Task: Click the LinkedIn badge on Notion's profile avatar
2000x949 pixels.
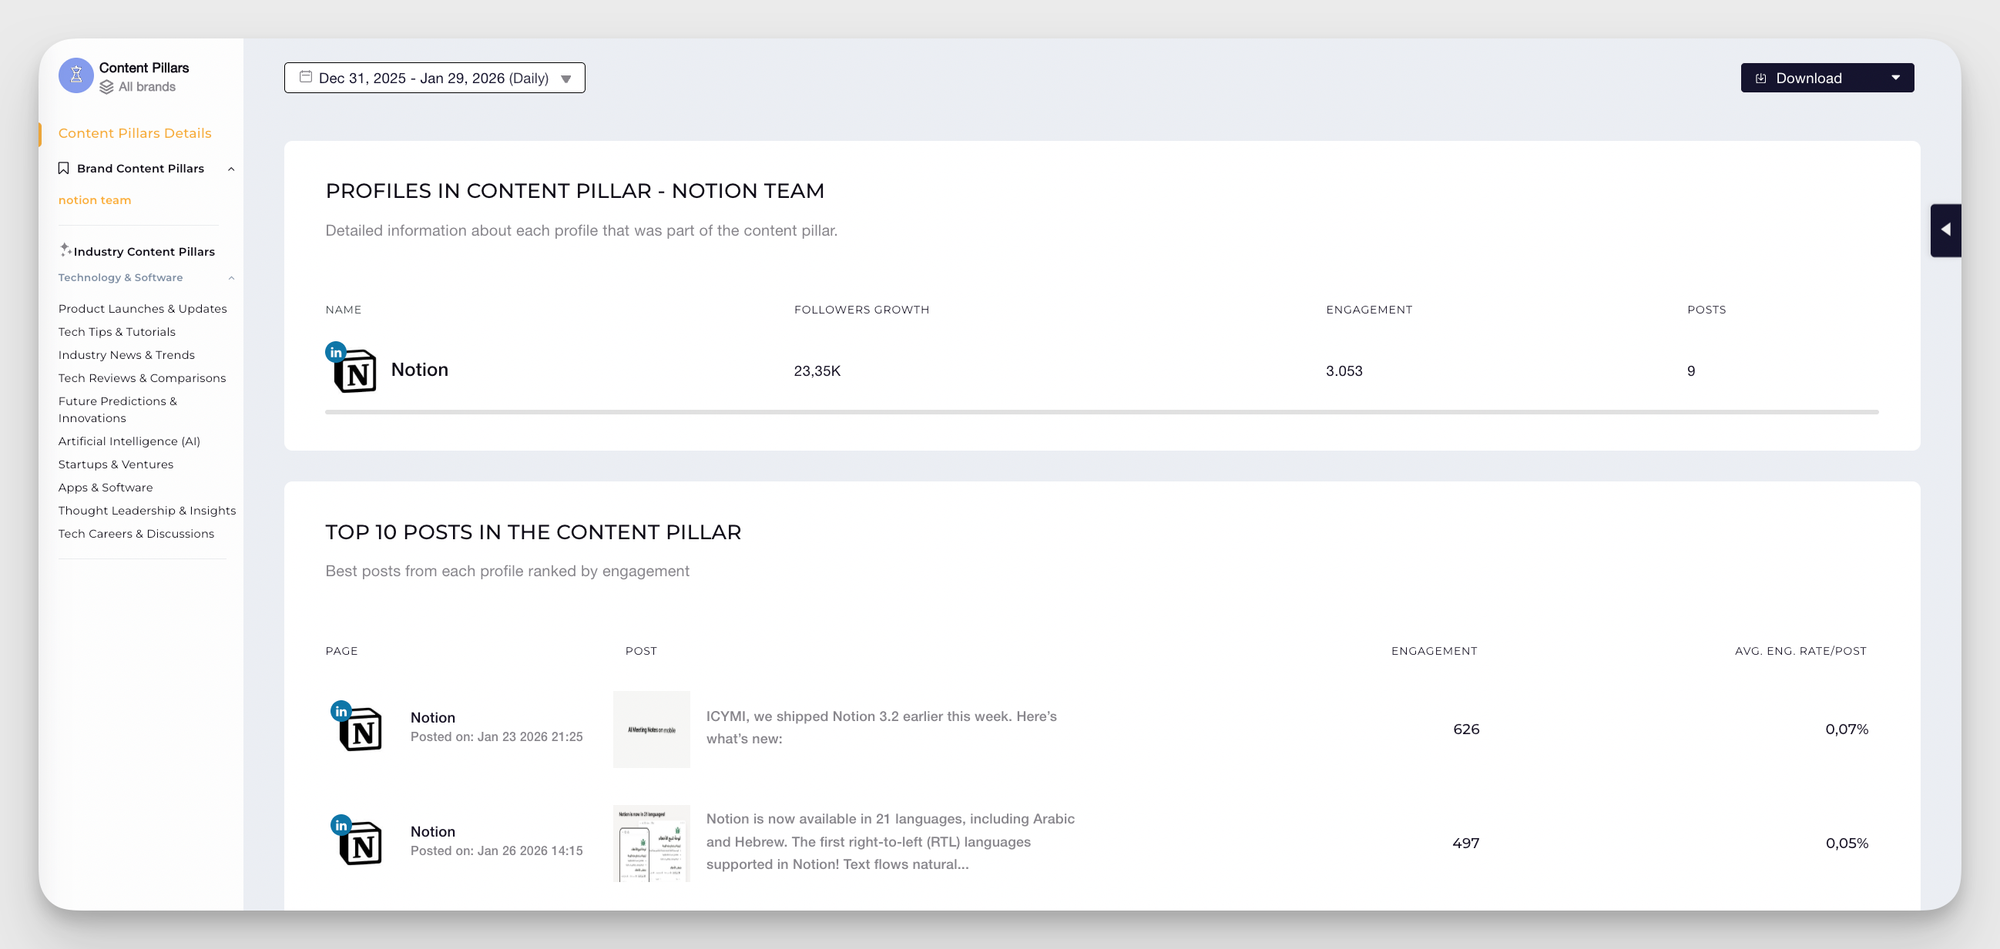Action: click(336, 351)
